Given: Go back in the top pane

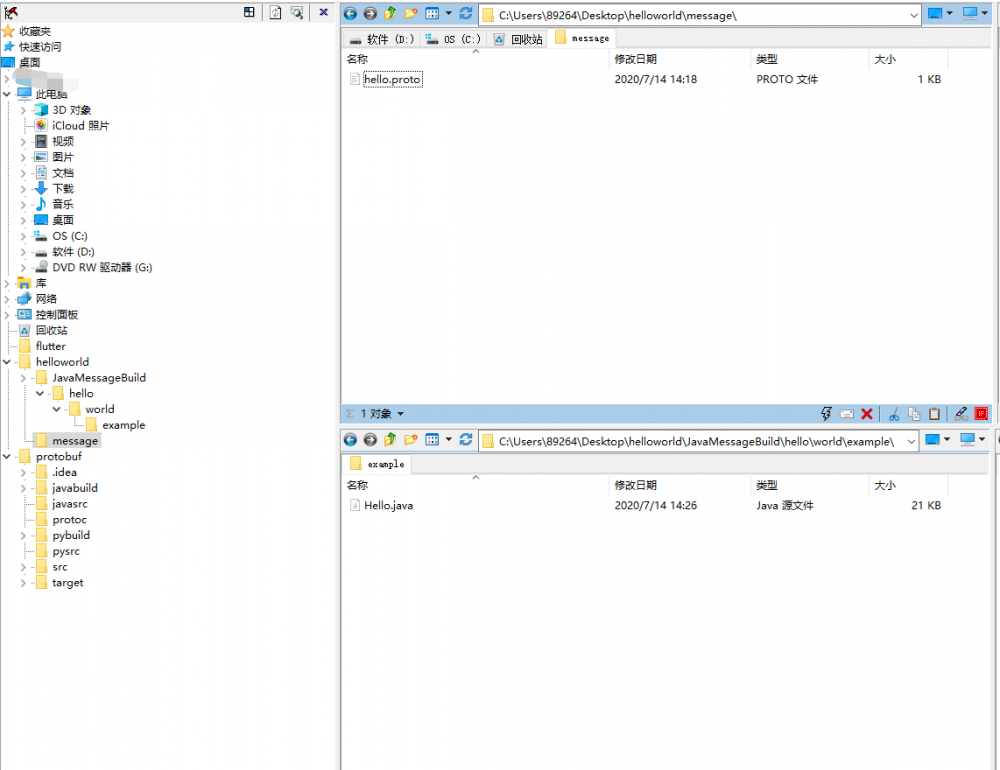Looking at the screenshot, I should point(350,13).
